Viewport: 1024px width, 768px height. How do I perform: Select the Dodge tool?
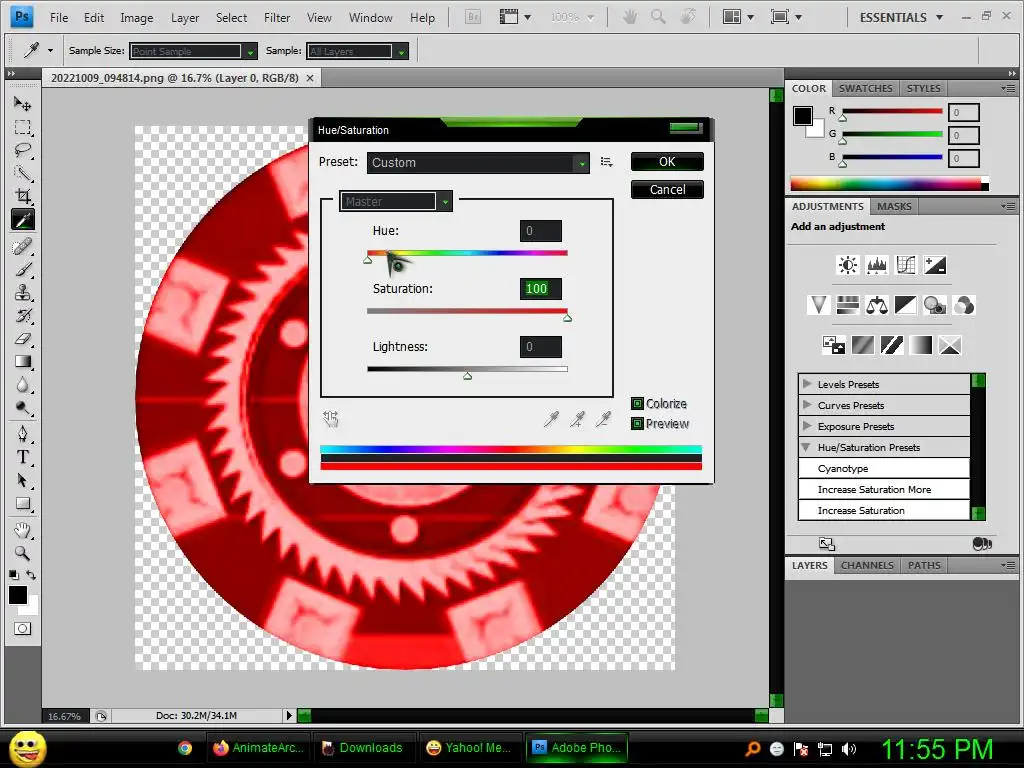pyautogui.click(x=23, y=408)
